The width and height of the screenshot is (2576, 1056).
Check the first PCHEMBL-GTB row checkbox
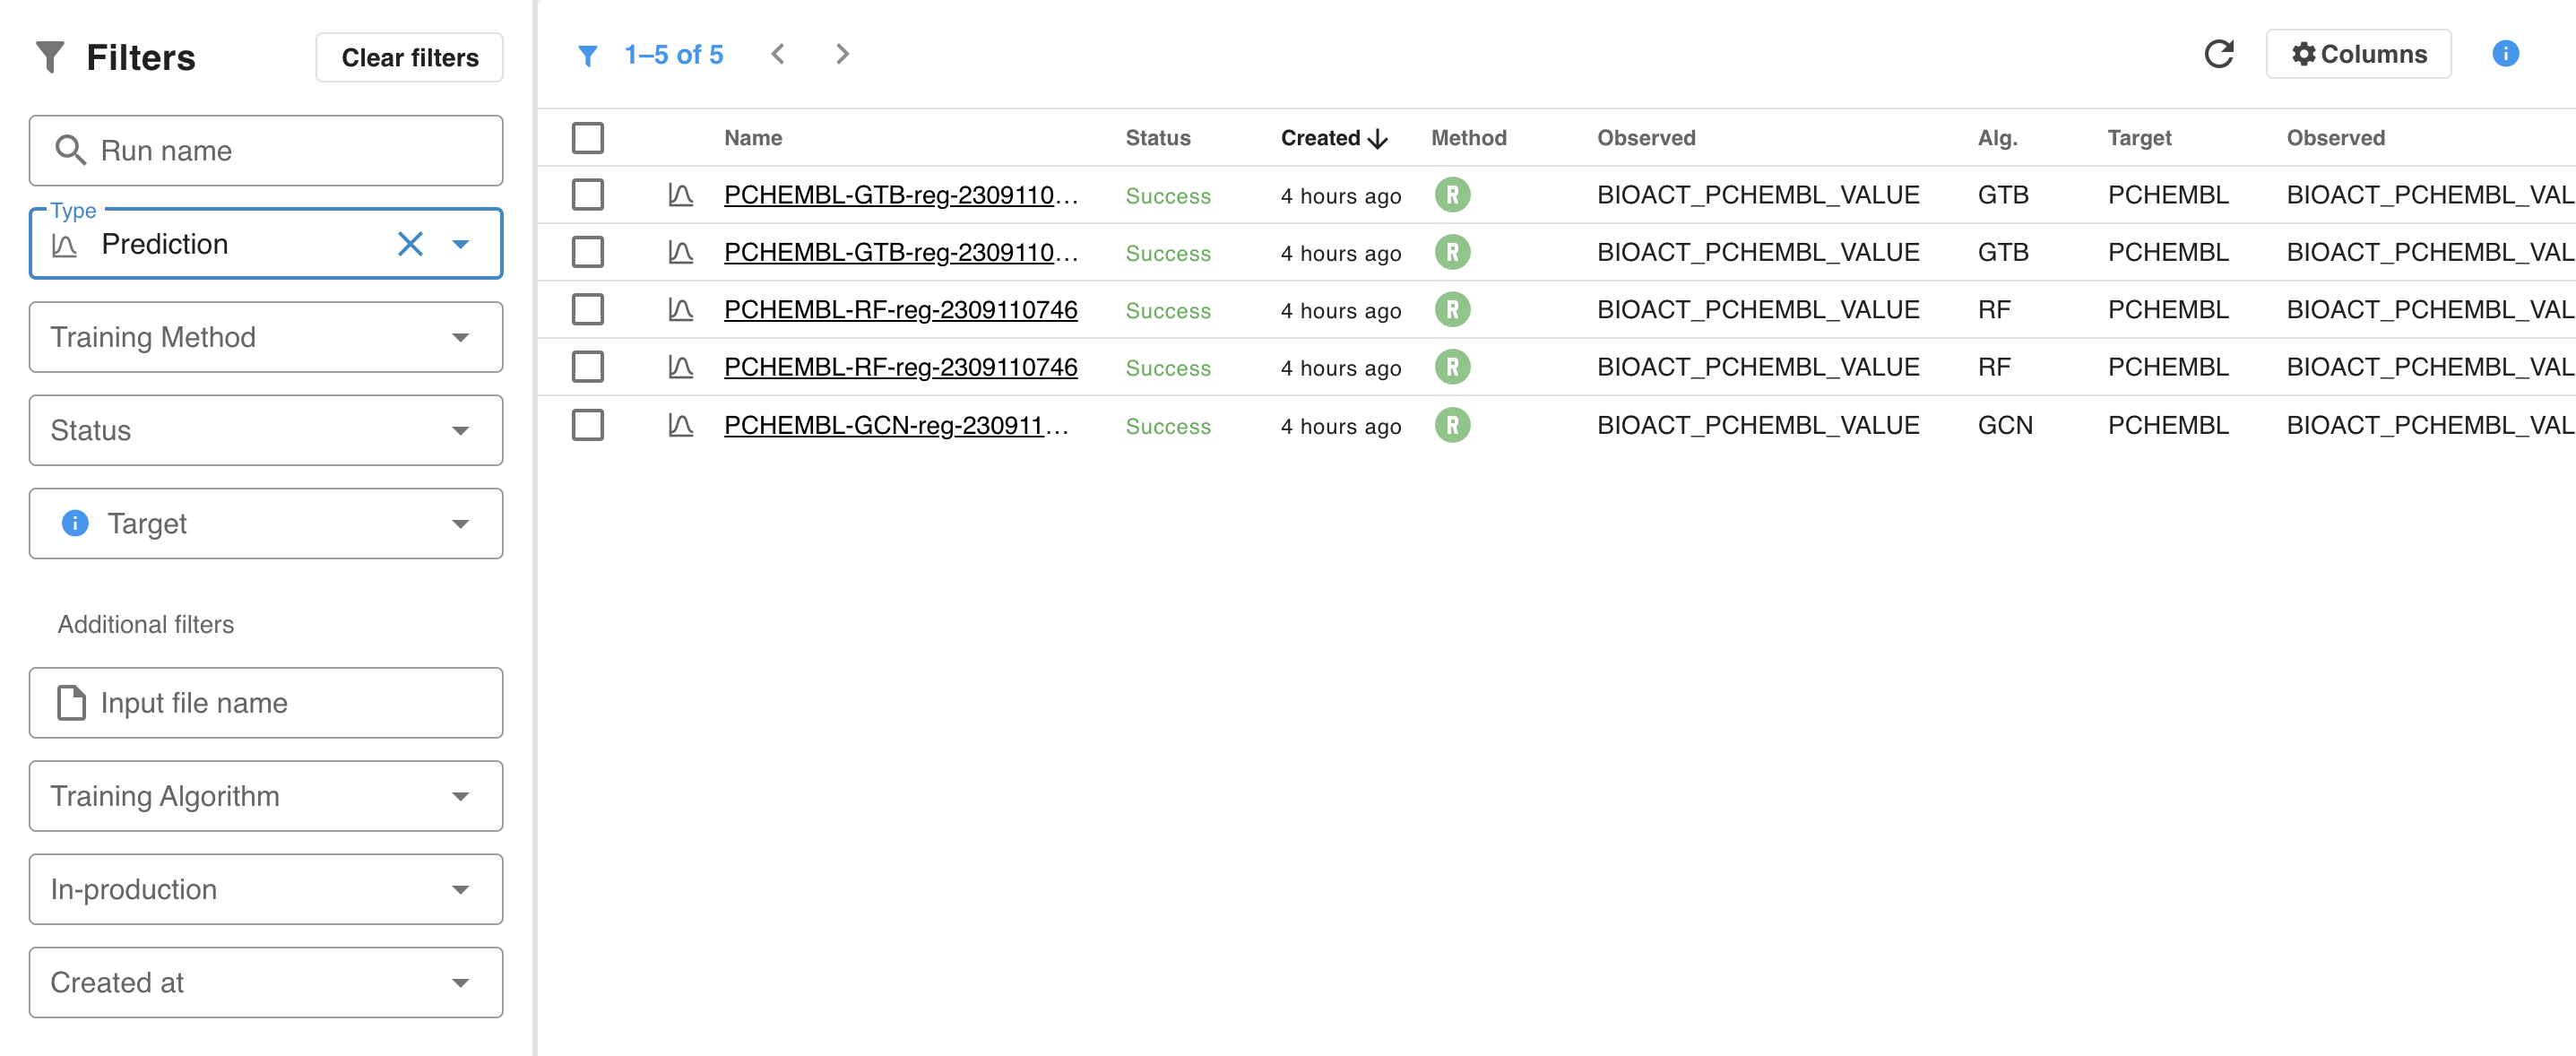click(x=588, y=195)
